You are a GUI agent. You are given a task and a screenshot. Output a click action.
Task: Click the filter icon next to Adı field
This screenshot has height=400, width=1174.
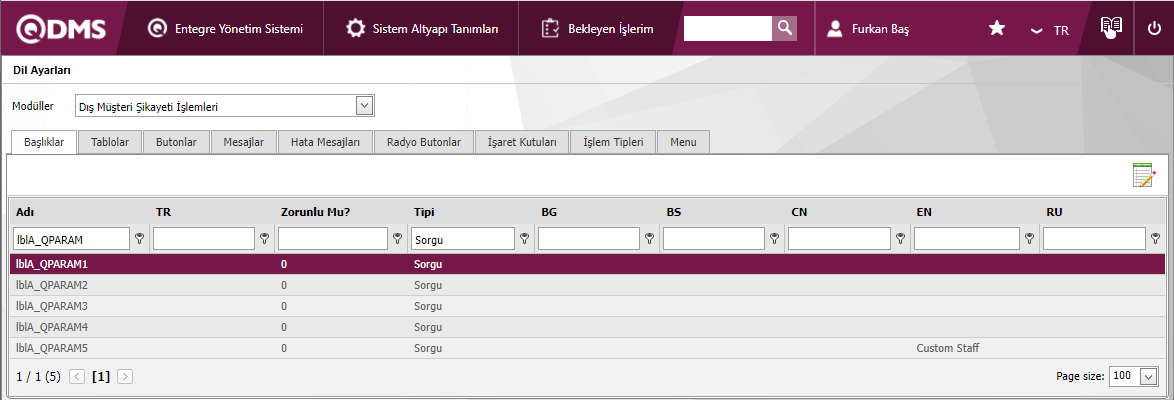tap(140, 238)
